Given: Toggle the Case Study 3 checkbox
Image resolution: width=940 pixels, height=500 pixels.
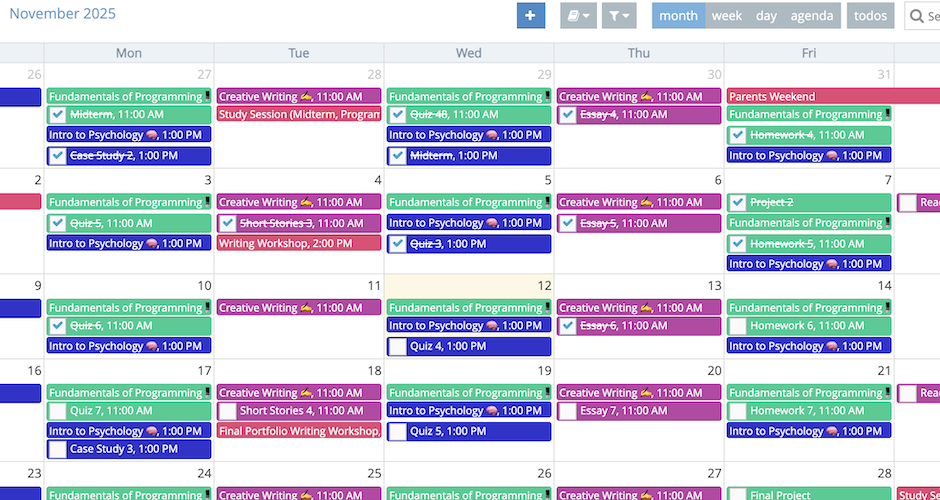Looking at the screenshot, I should (x=57, y=450).
